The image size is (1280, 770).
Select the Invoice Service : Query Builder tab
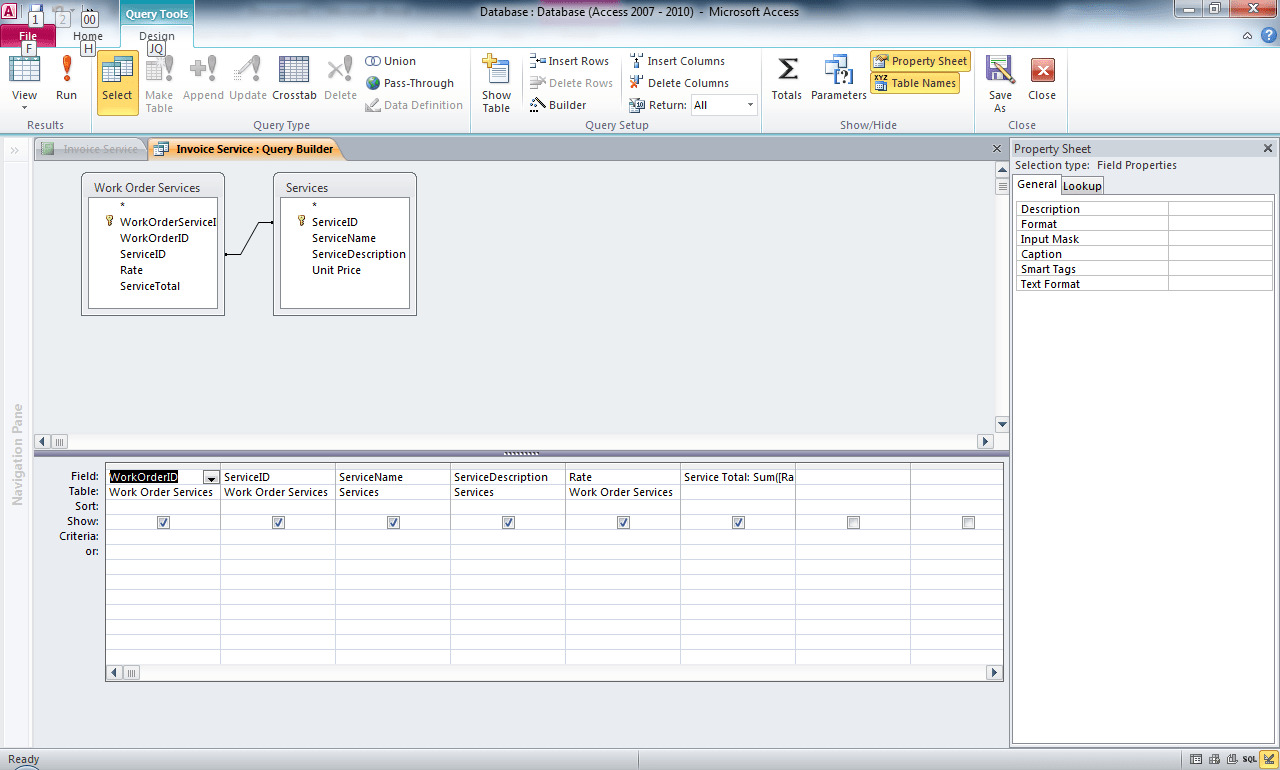[x=245, y=149]
